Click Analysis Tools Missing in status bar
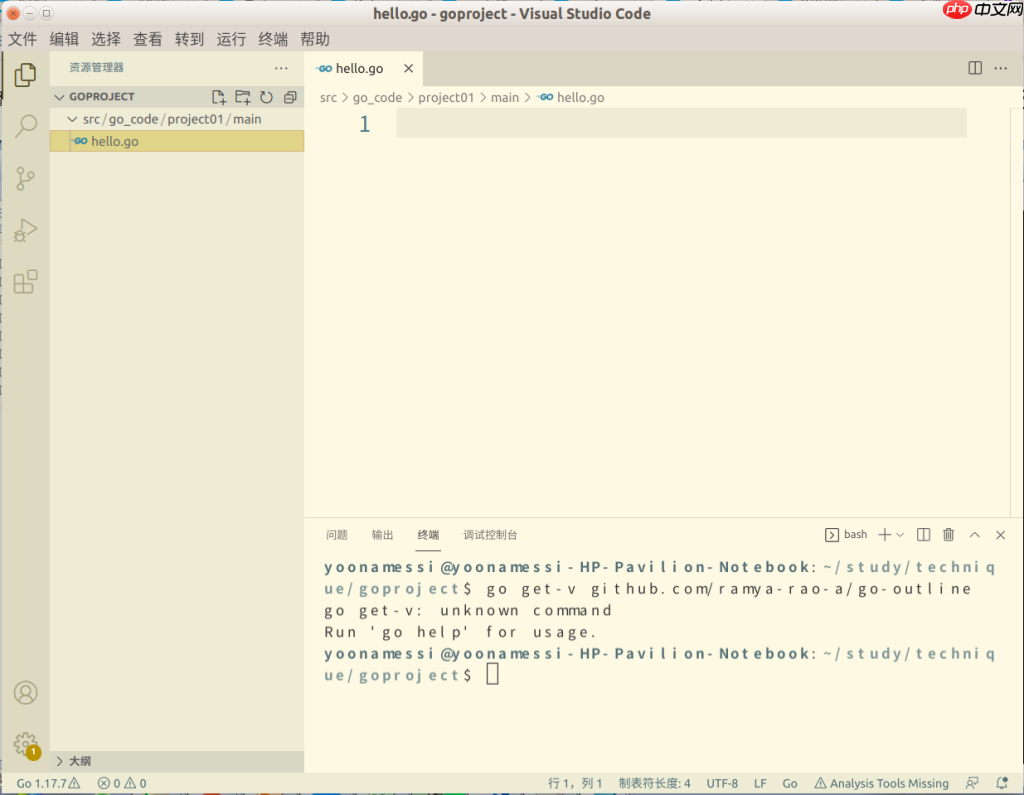Viewport: 1024px width, 795px height. click(886, 783)
